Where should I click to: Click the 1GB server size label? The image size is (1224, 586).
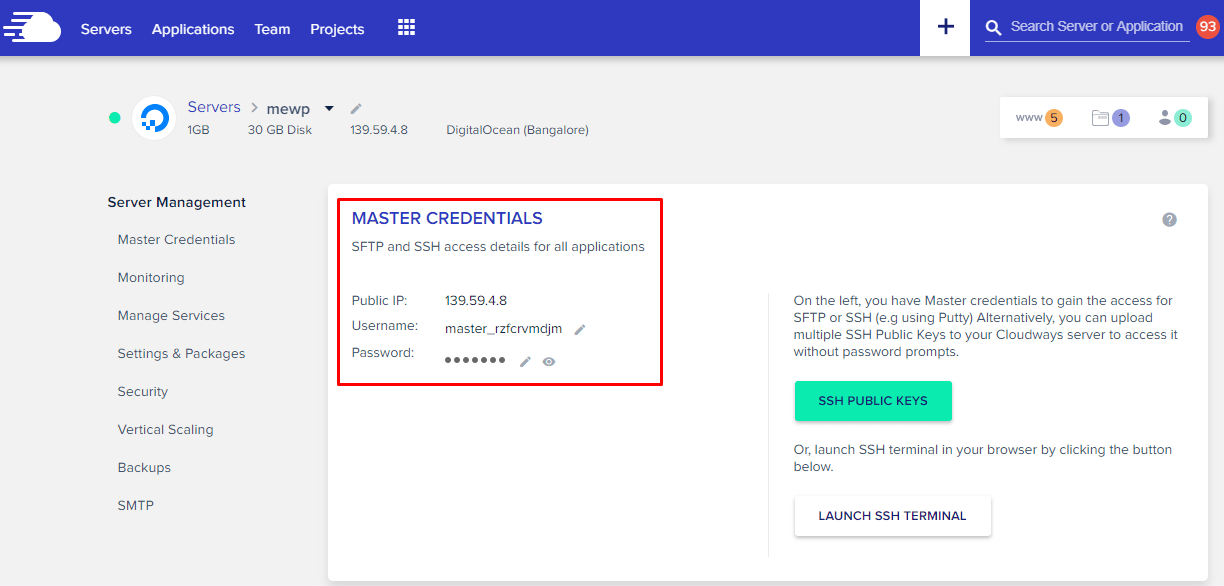pyautogui.click(x=198, y=130)
